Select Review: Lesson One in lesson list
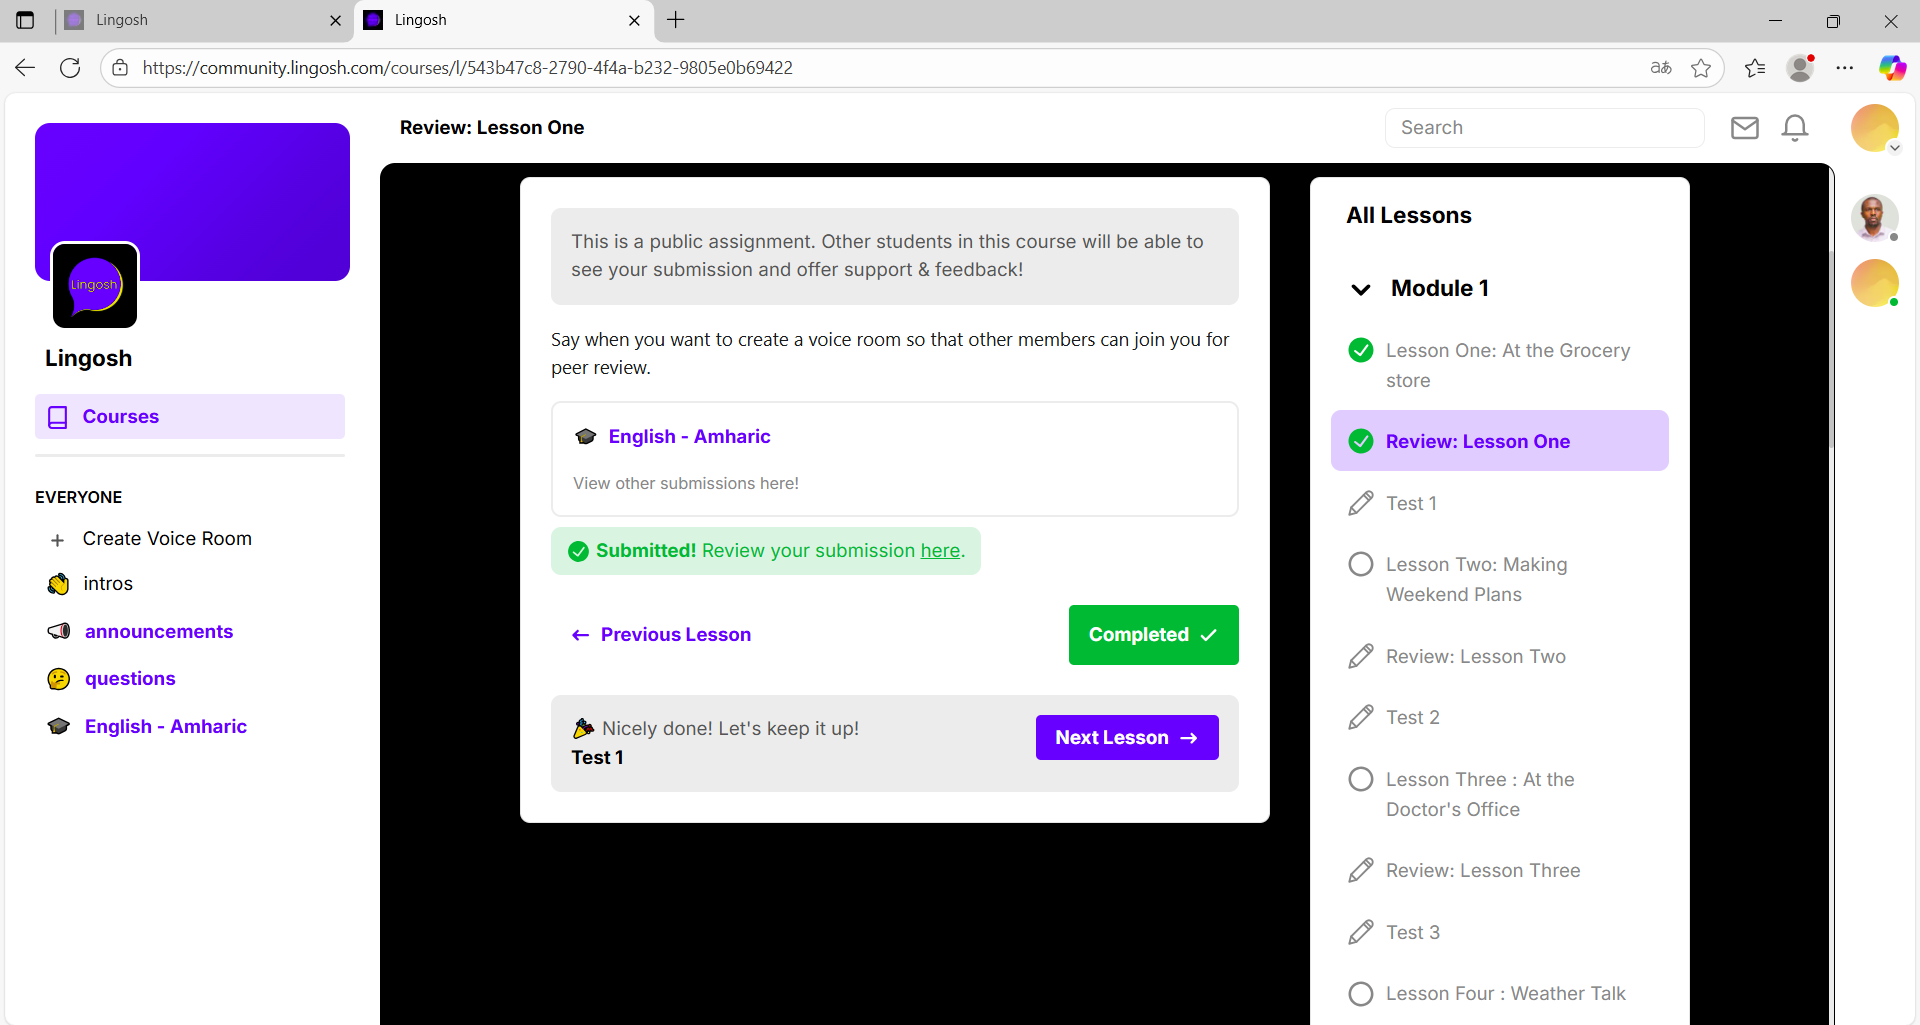Viewport: 1920px width, 1025px height. coord(1500,441)
